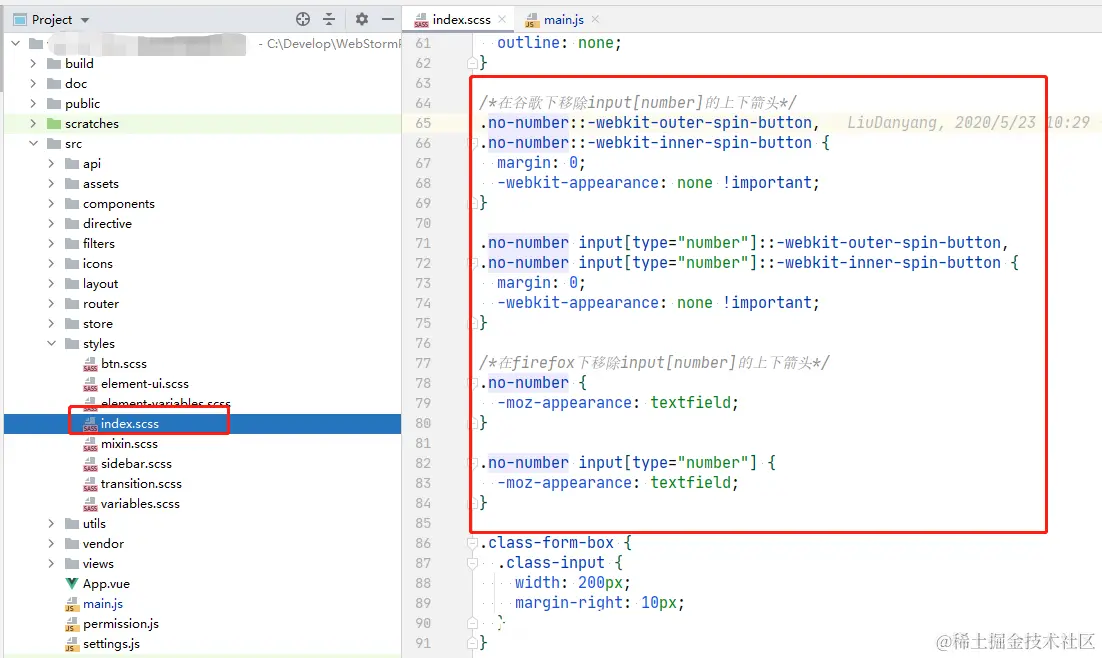
Task: Click the SASS icon of variables.scss
Action: (x=90, y=505)
